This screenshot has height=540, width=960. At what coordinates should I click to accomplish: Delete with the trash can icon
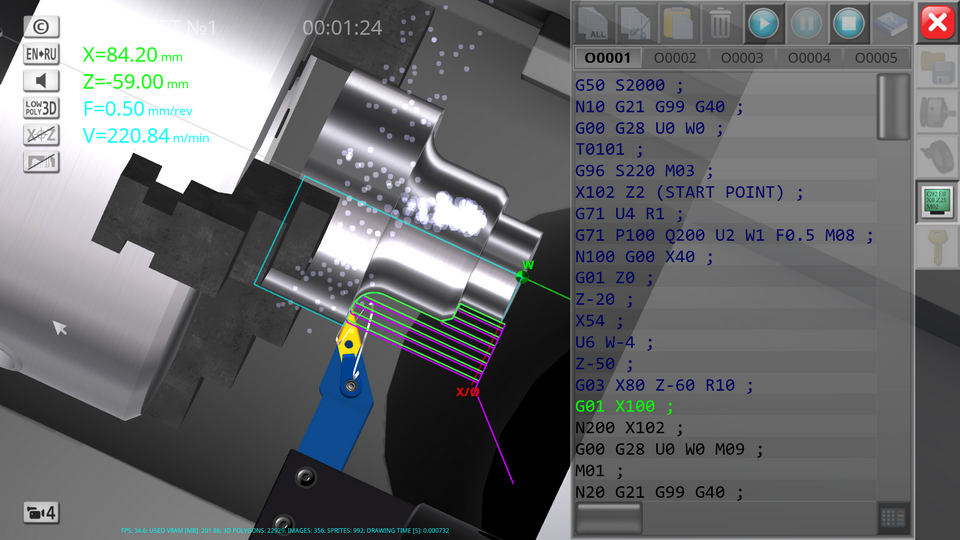pos(720,23)
